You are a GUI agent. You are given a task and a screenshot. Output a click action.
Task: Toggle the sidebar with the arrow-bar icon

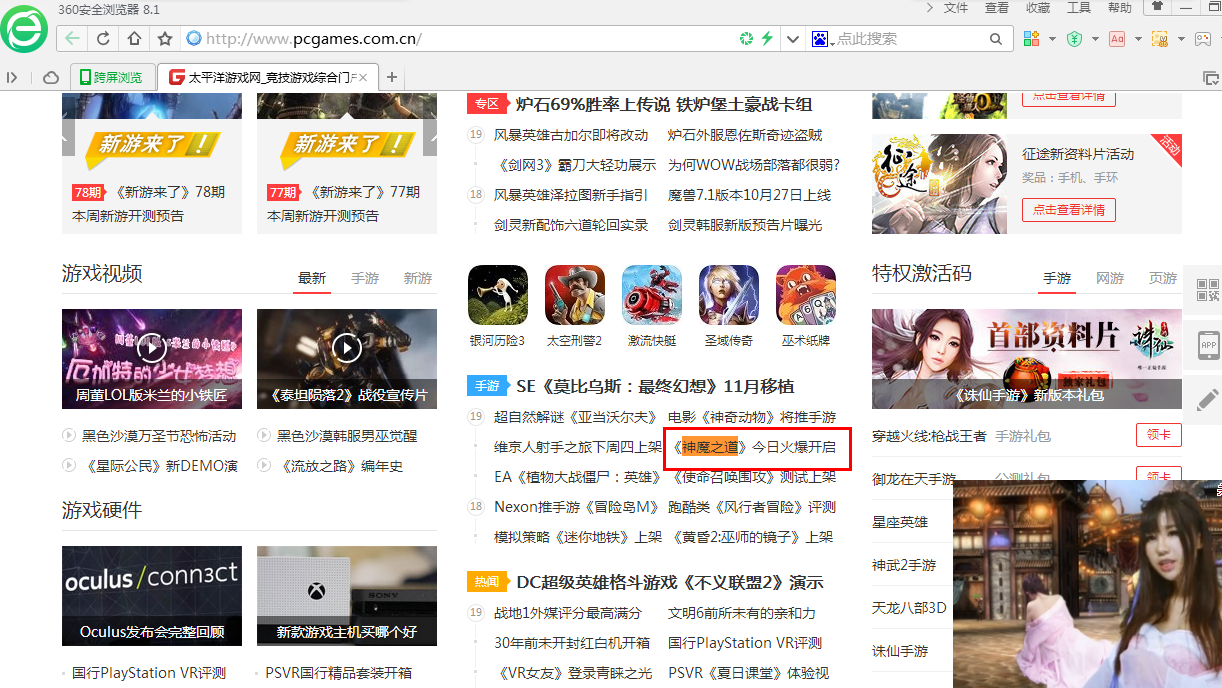tap(13, 77)
